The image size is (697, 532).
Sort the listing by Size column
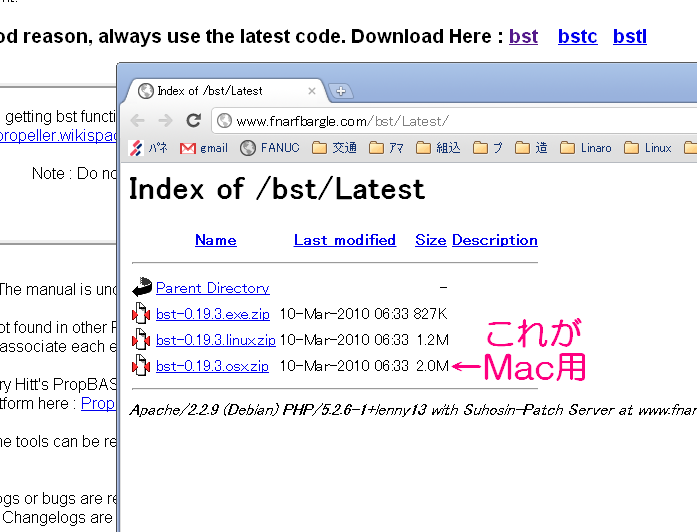tap(430, 240)
